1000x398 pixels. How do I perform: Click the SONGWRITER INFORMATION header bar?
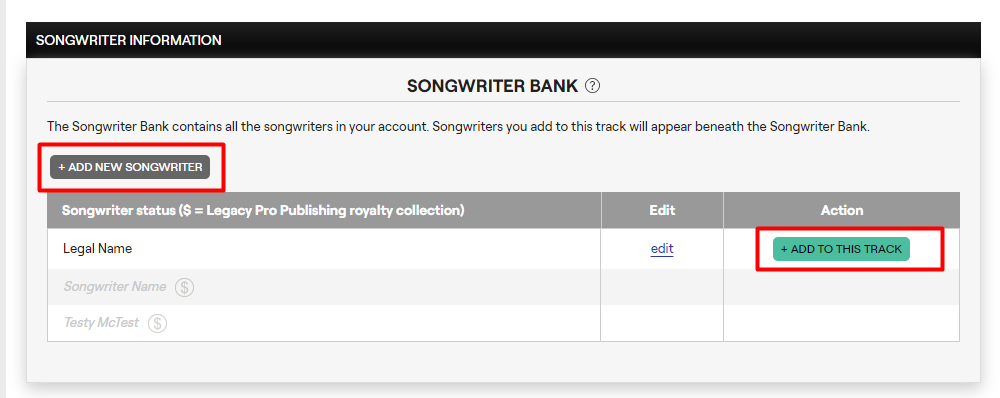coord(503,40)
